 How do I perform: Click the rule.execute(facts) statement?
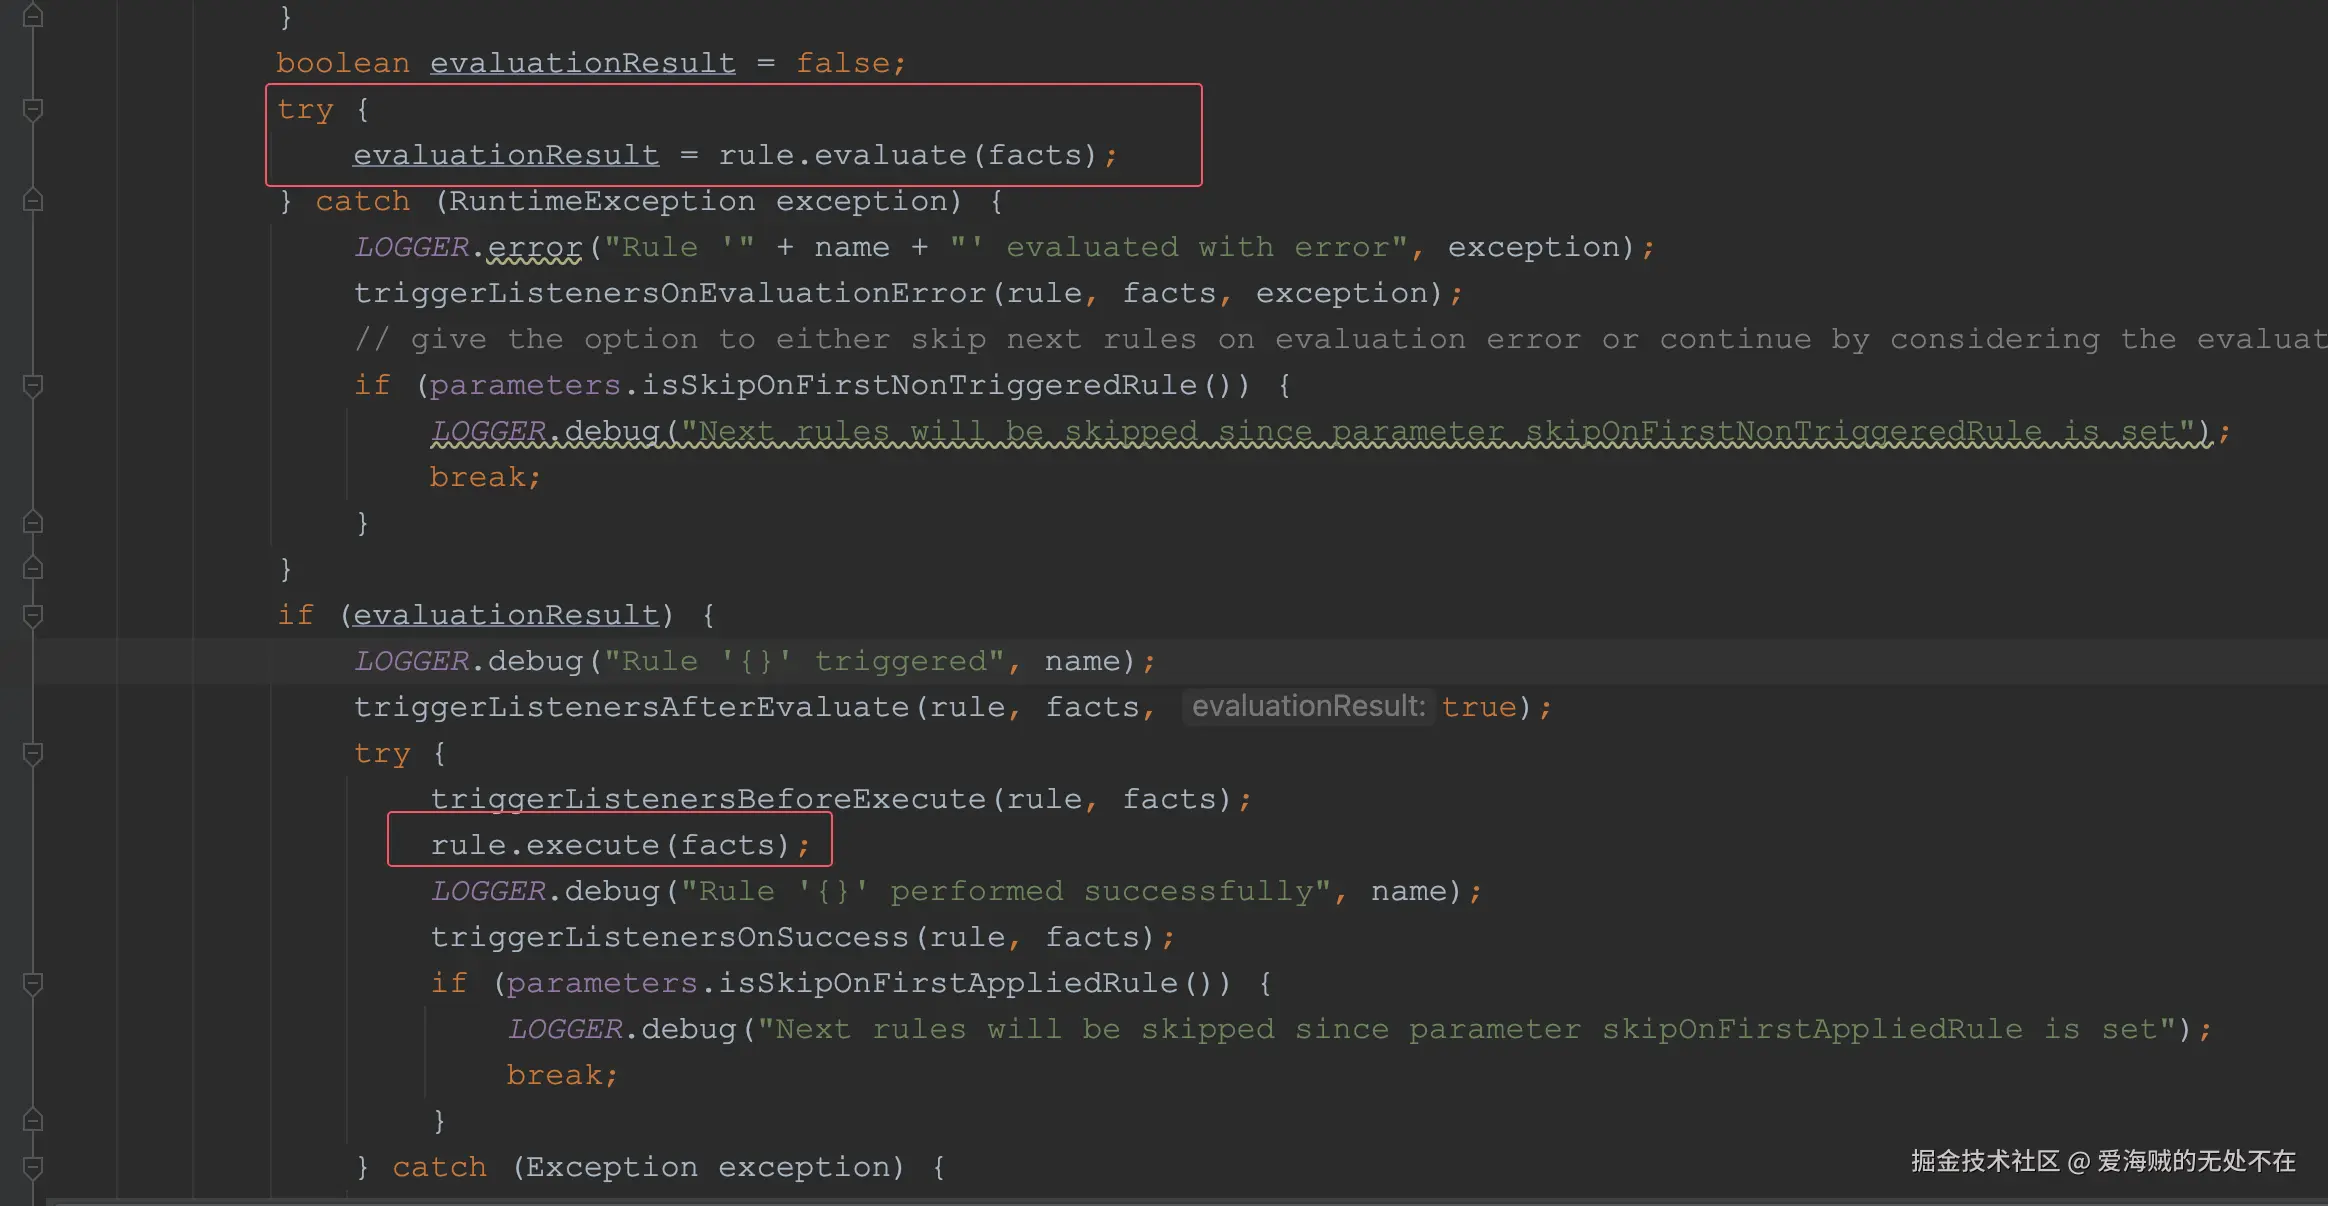click(x=610, y=845)
